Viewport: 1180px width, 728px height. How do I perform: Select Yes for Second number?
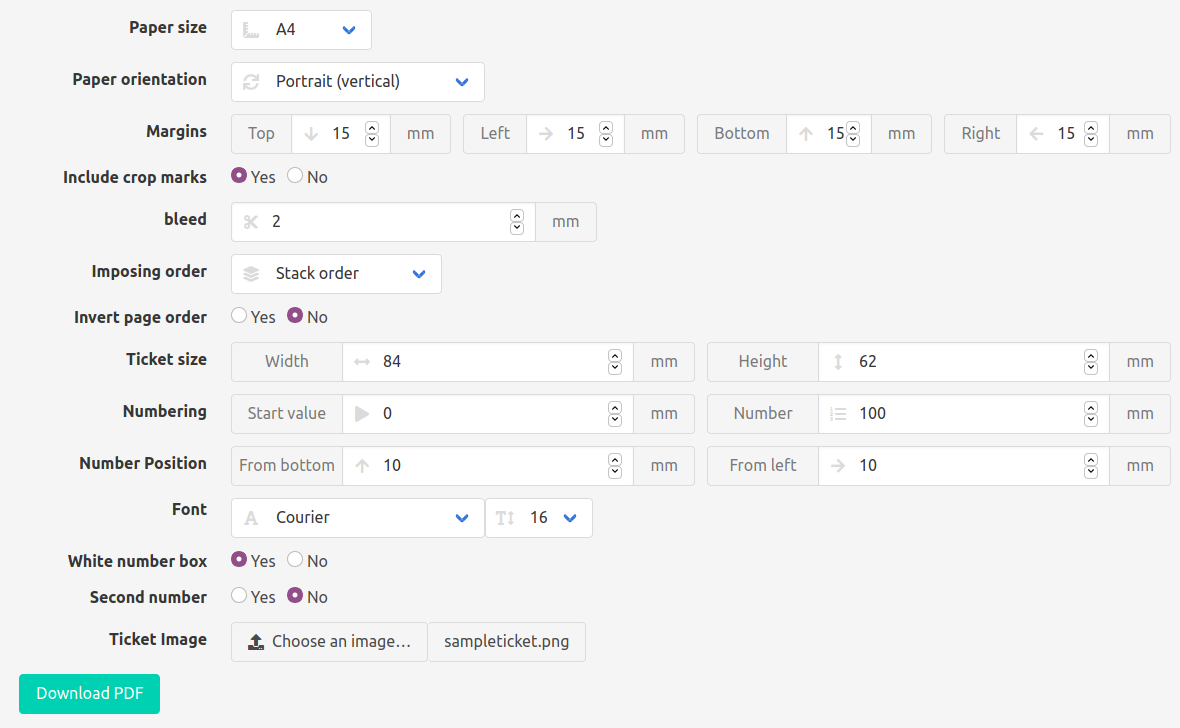239,595
